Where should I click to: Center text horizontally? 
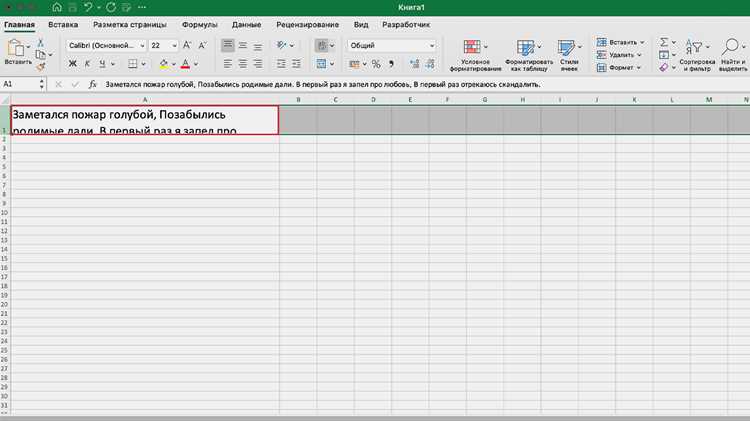pyautogui.click(x=243, y=64)
